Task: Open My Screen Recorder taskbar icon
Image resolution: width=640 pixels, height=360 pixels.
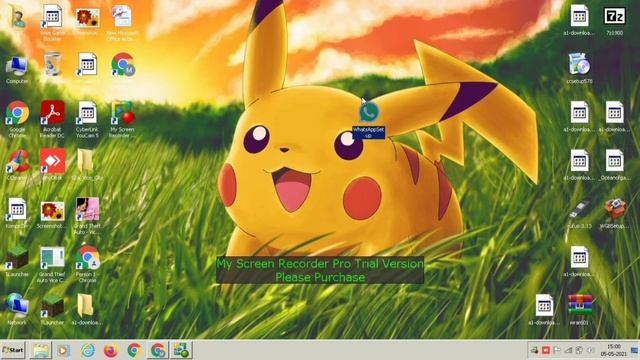Action: click(x=181, y=350)
